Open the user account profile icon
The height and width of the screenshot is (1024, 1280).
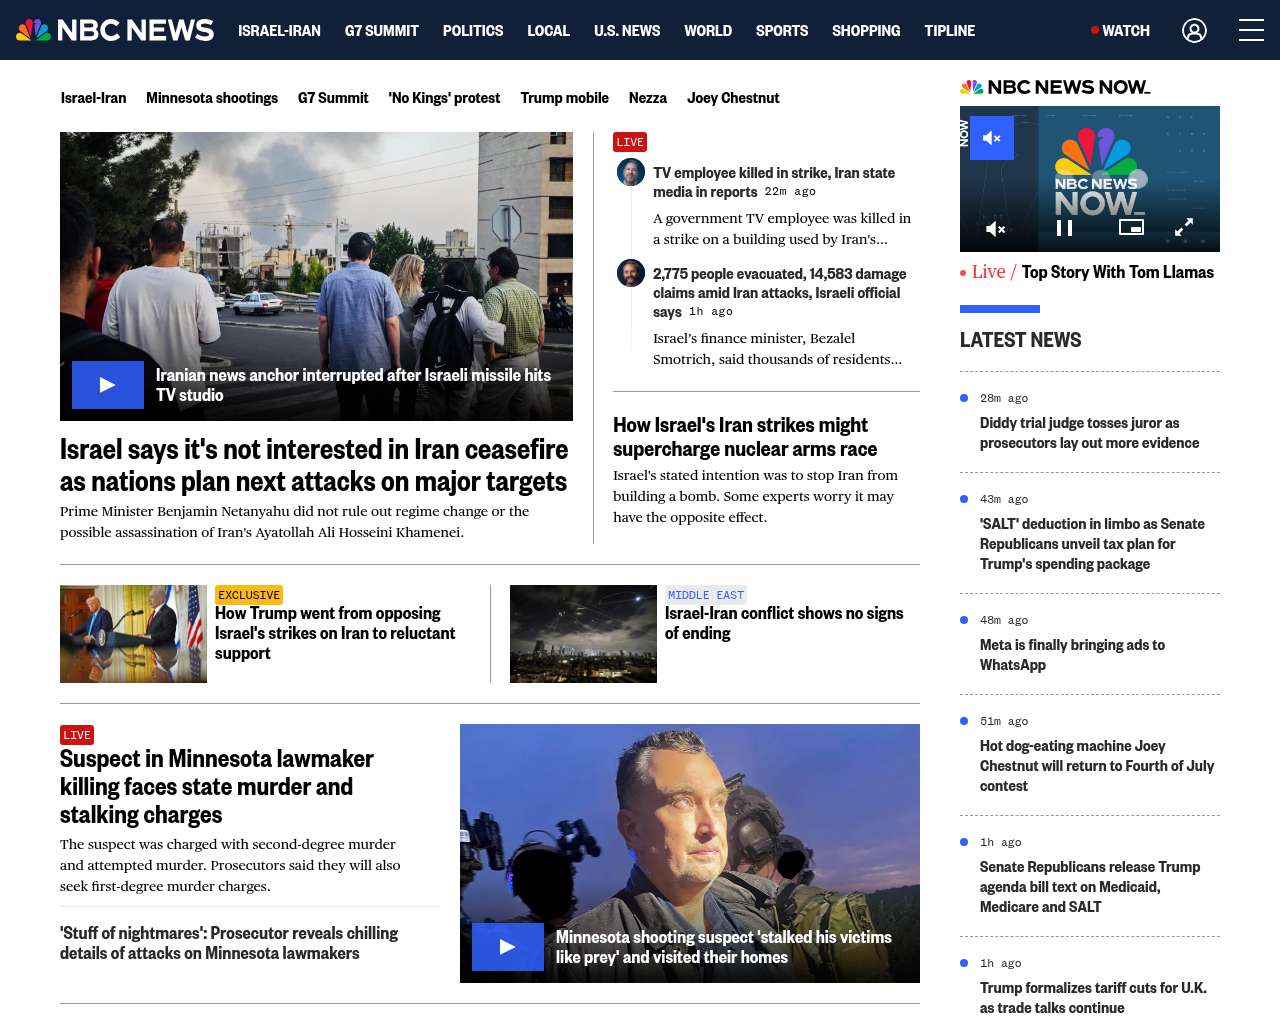click(x=1194, y=31)
